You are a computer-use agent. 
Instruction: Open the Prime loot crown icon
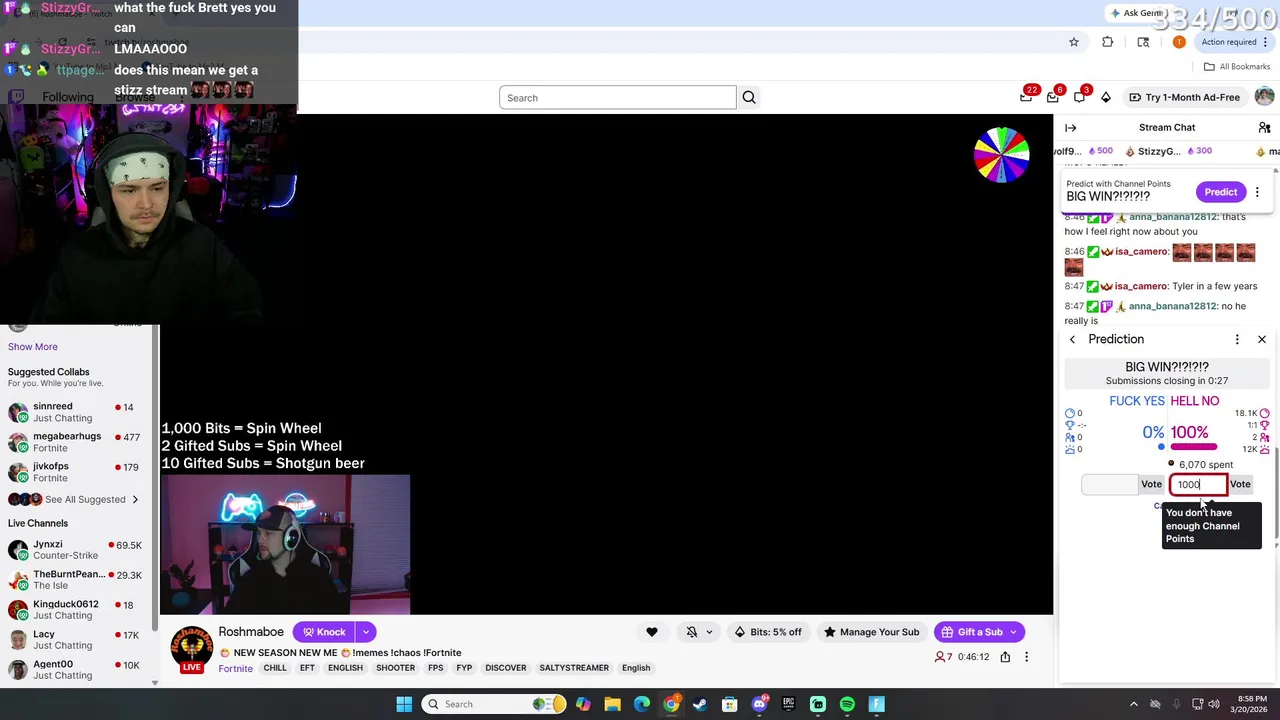(1026, 97)
